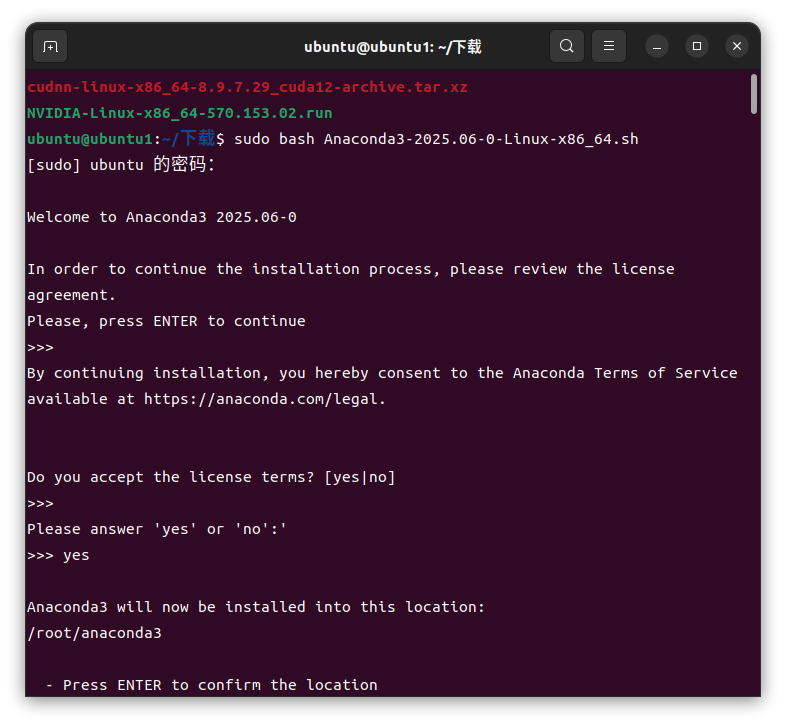This screenshot has height=725, width=786.
Task: Click the window title ubuntu@ubuntu1: ~/下载
Action: (393, 47)
